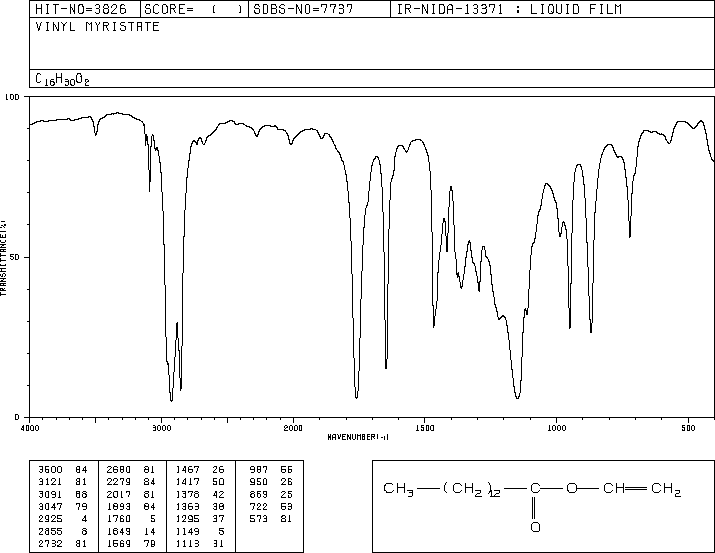This screenshot has height=553, width=715.
Task: Click the carbonyl oxygen below carbon
Action: pos(535,527)
